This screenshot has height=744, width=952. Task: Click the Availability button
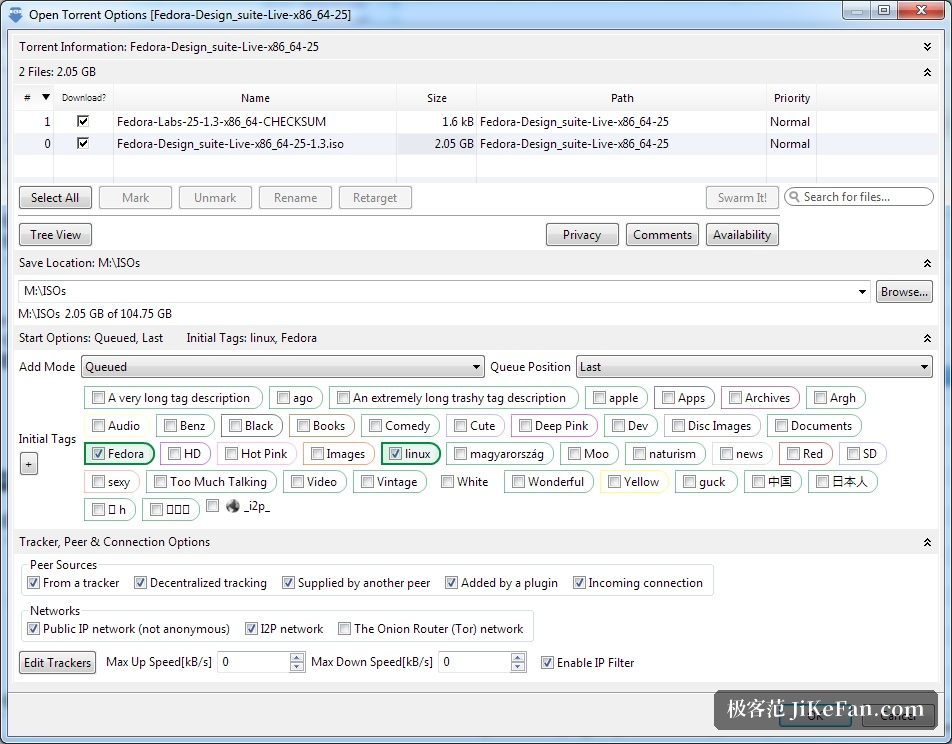(x=742, y=235)
